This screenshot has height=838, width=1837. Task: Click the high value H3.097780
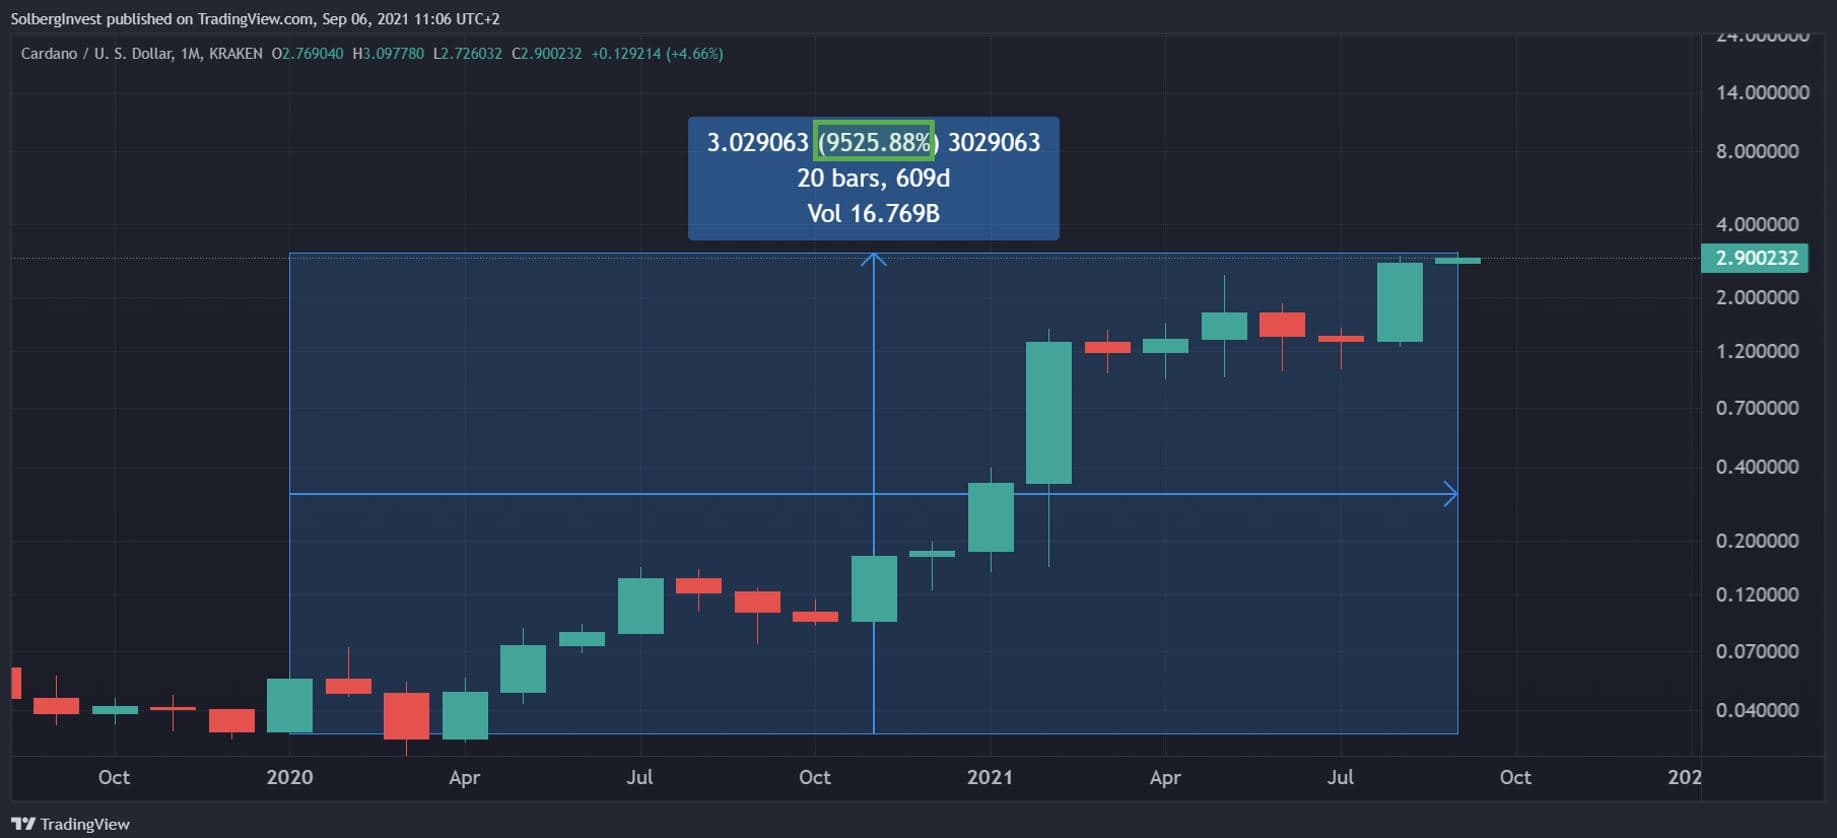(388, 54)
